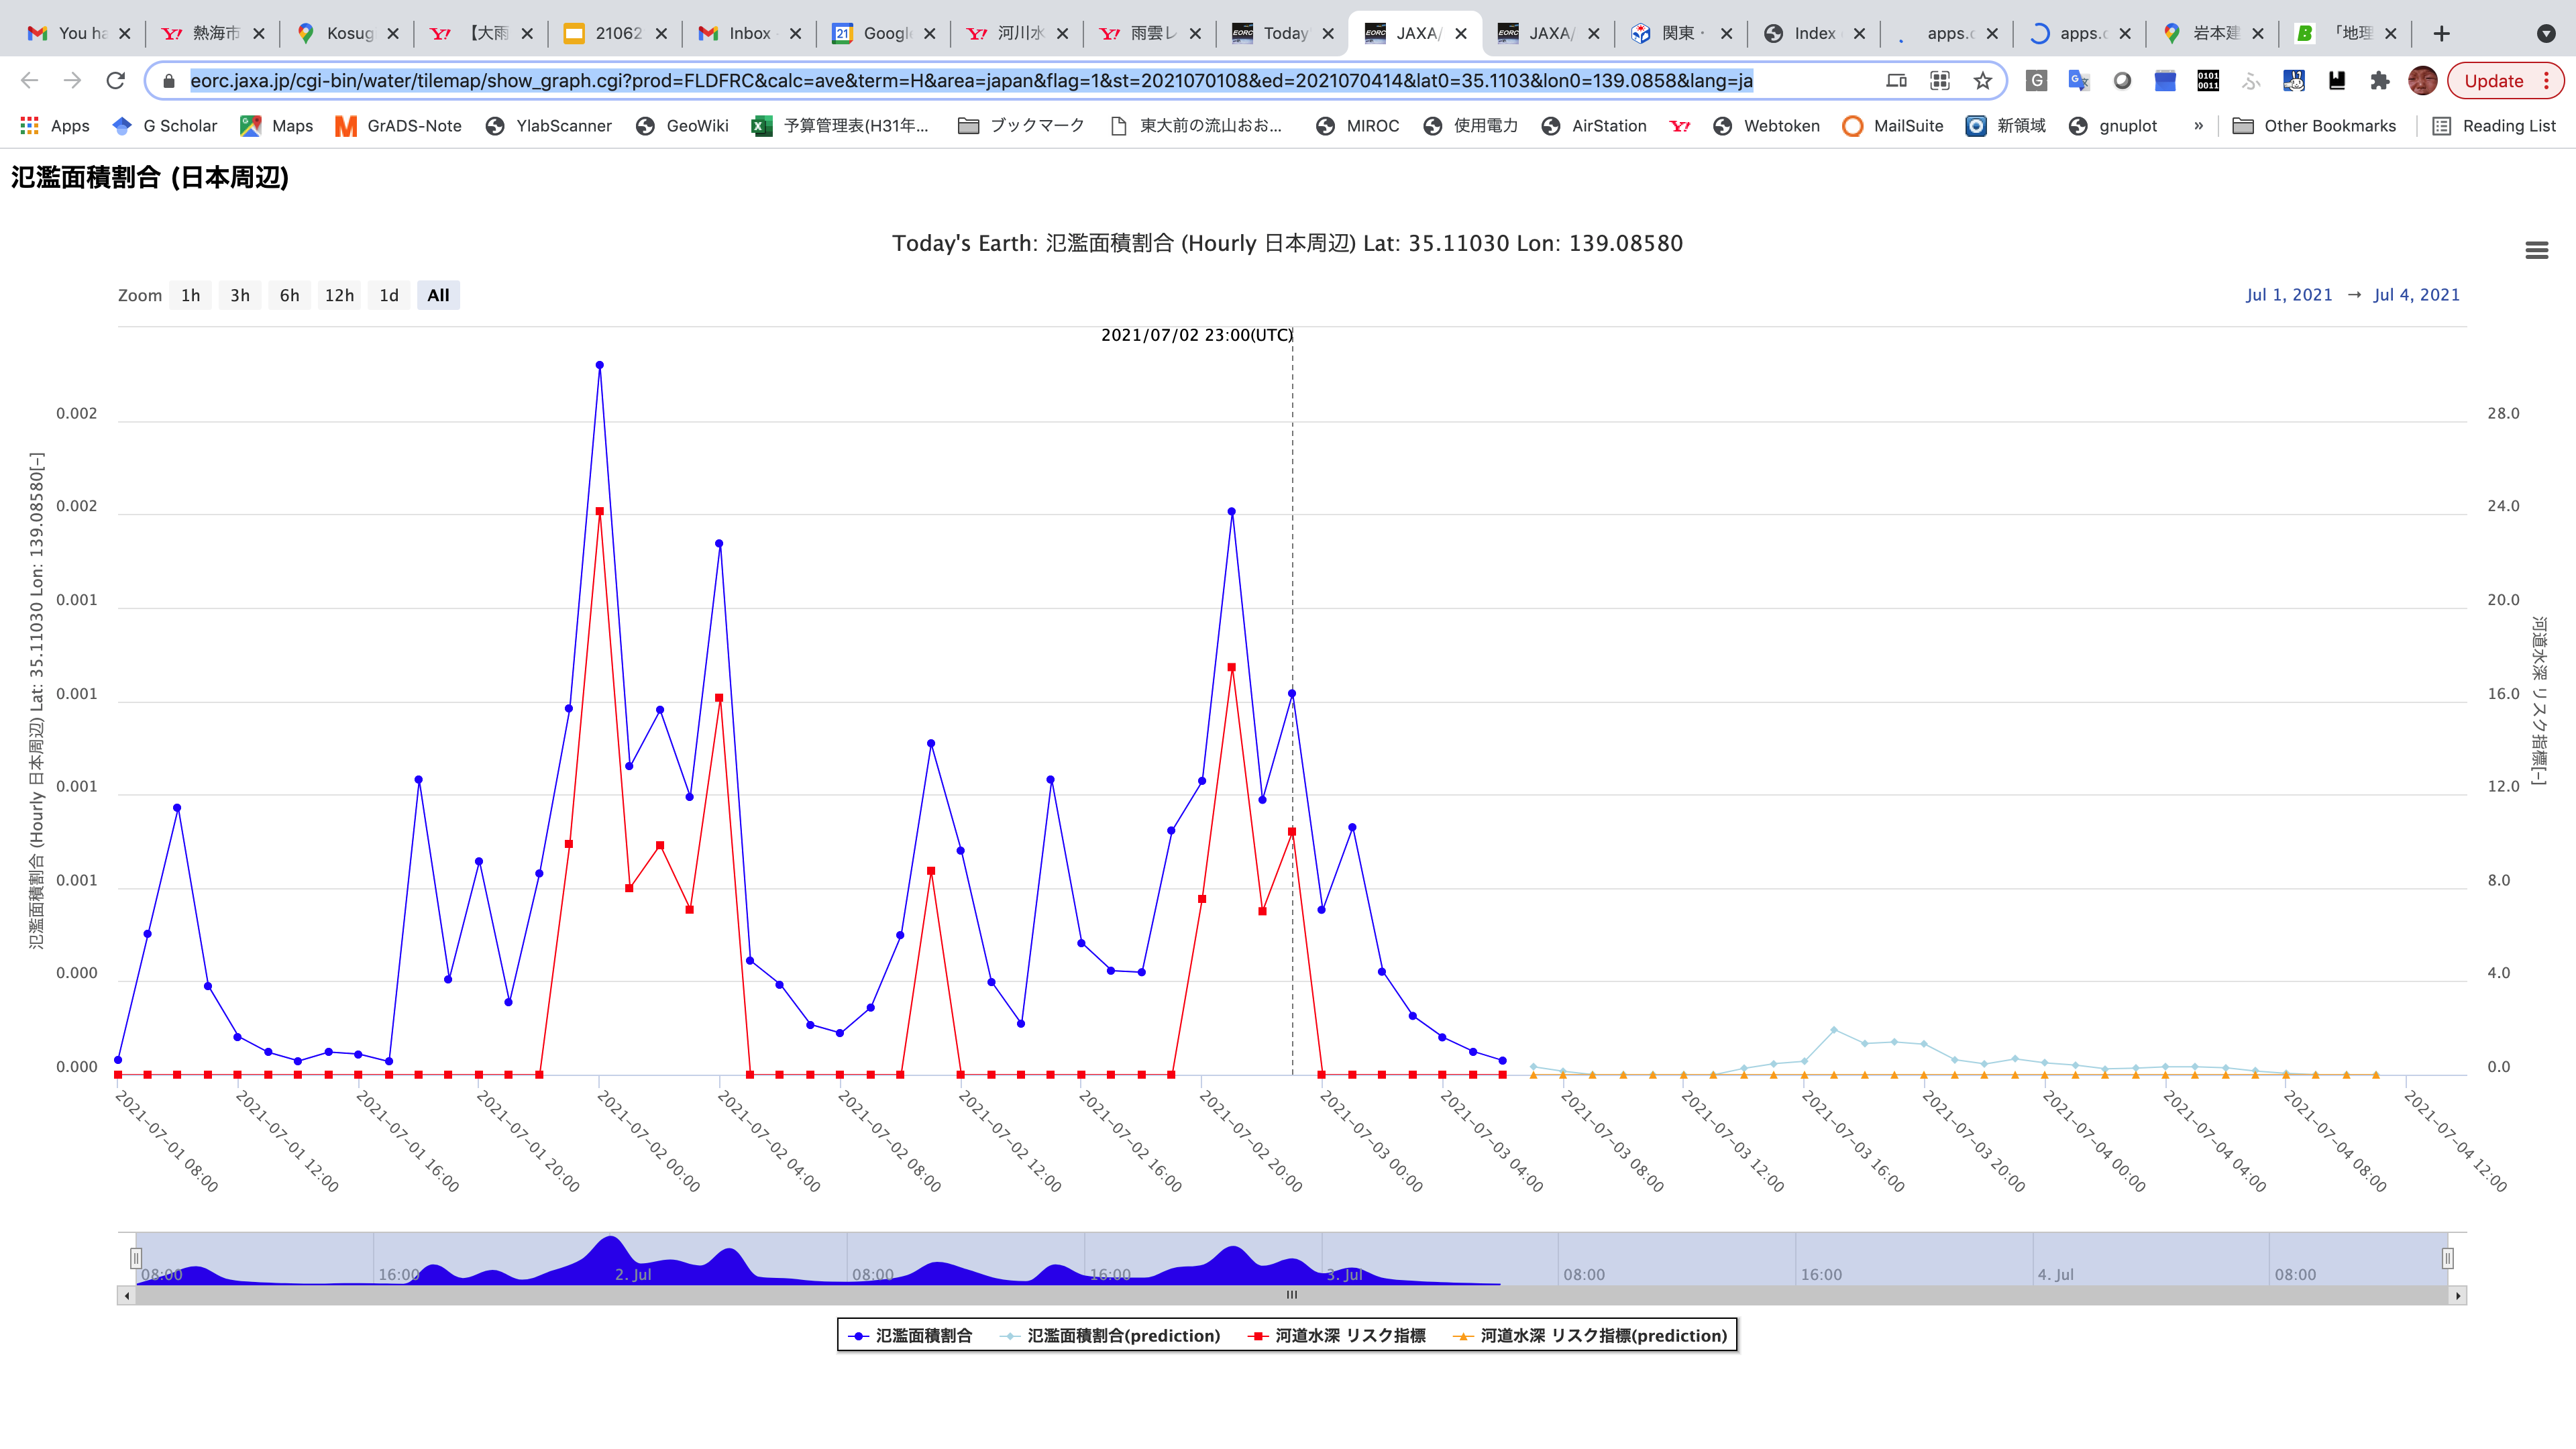
Task: Open the AirStation bookmark
Action: coord(1594,126)
